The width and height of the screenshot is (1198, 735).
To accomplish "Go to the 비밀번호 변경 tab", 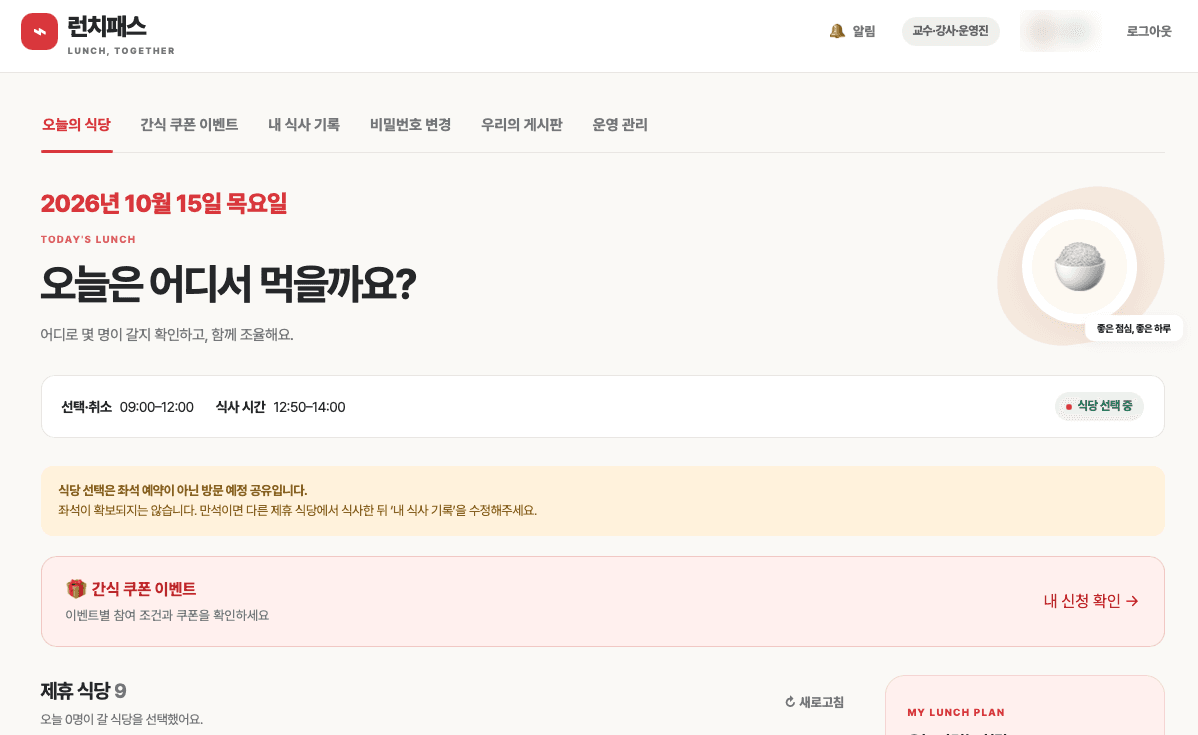I will point(410,125).
